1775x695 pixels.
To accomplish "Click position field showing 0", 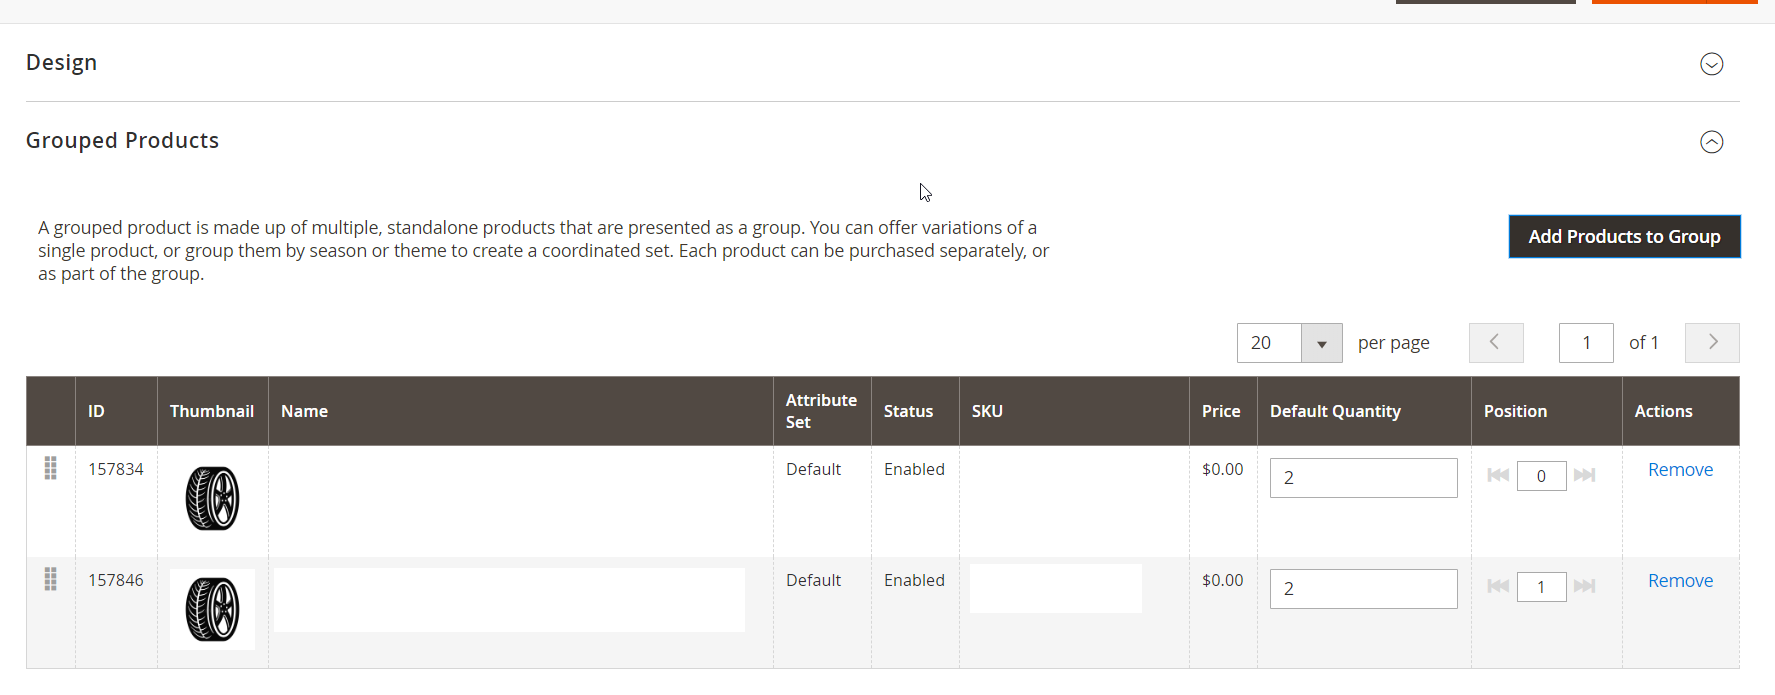I will pos(1540,476).
